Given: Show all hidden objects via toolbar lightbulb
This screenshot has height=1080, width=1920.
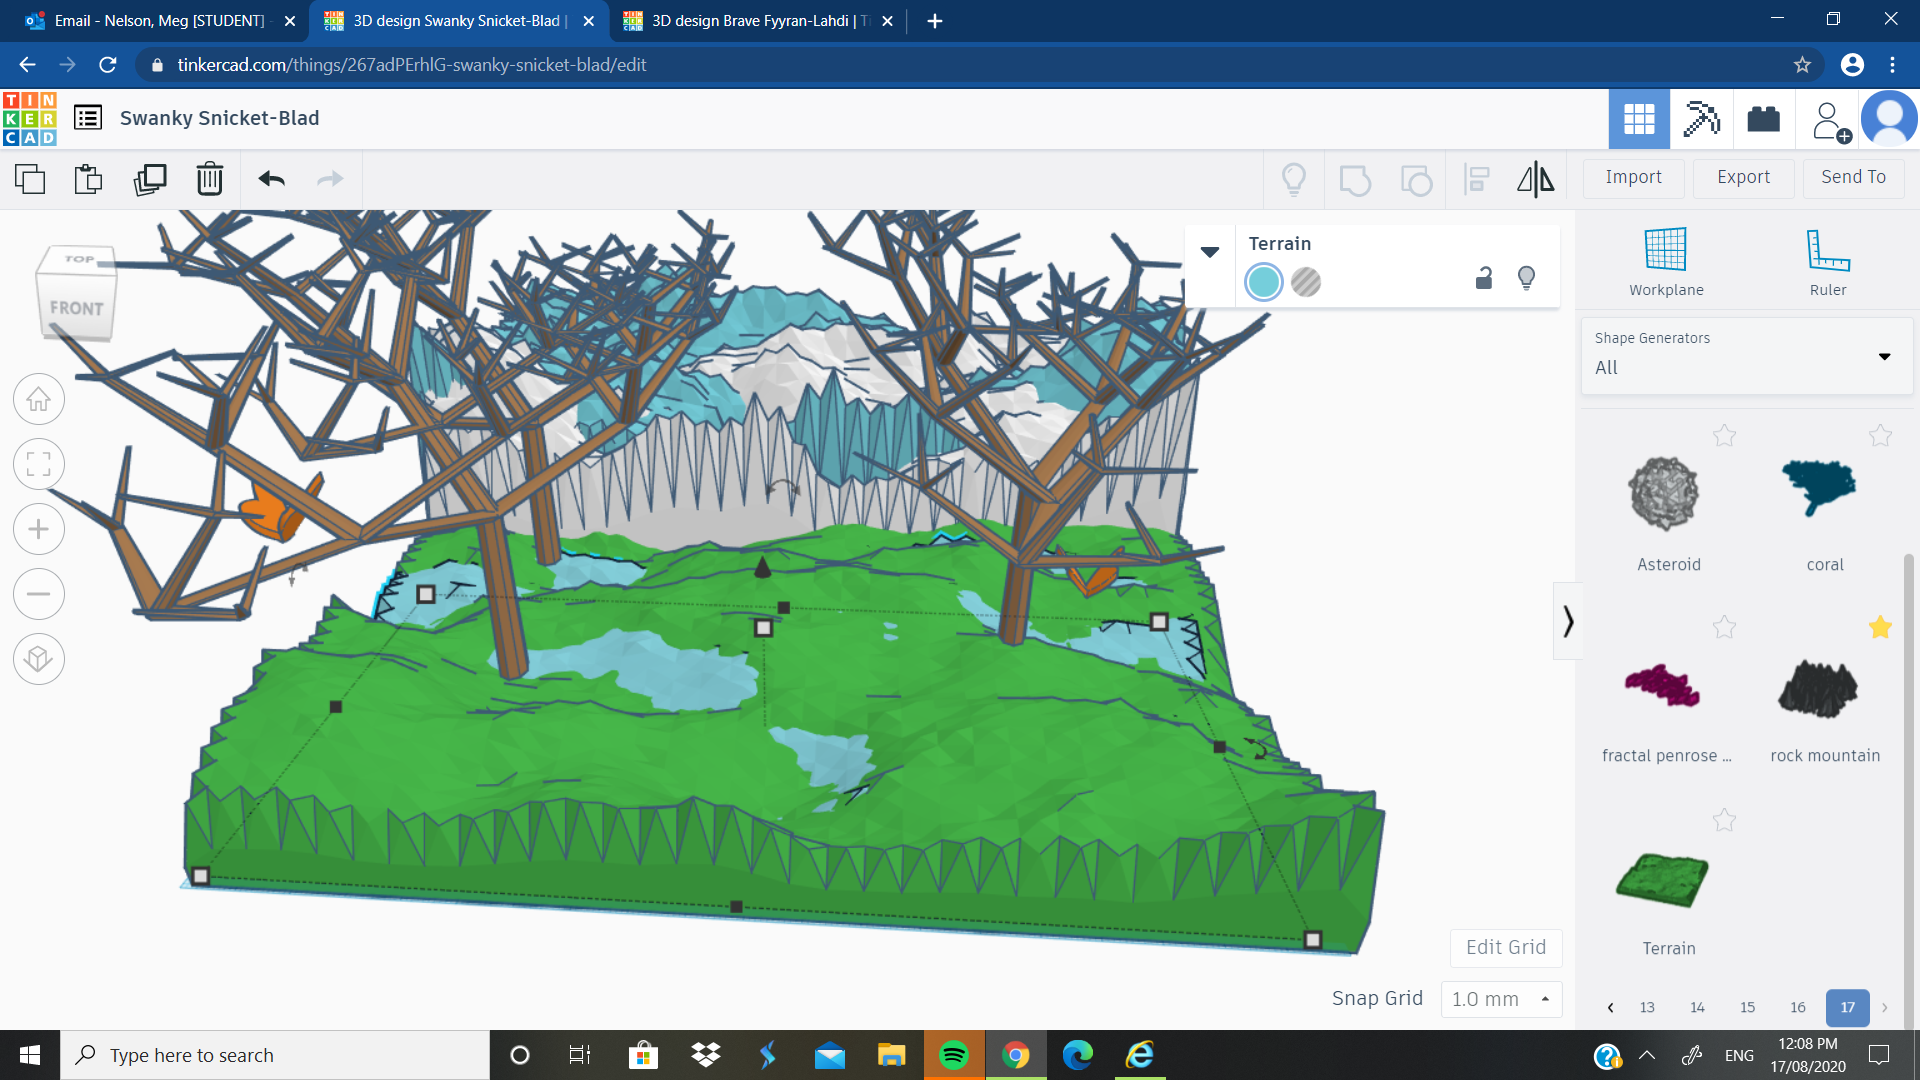Looking at the screenshot, I should pyautogui.click(x=1294, y=179).
